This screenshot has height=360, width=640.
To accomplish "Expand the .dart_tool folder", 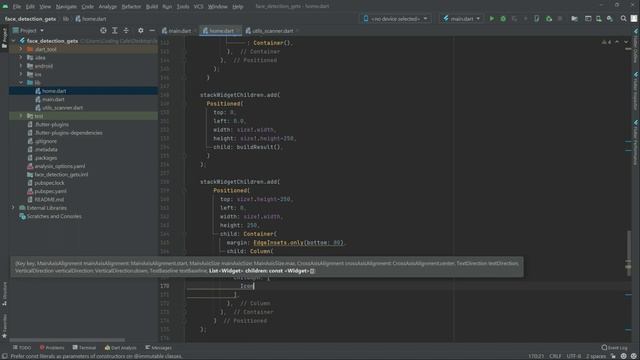I will coord(21,49).
